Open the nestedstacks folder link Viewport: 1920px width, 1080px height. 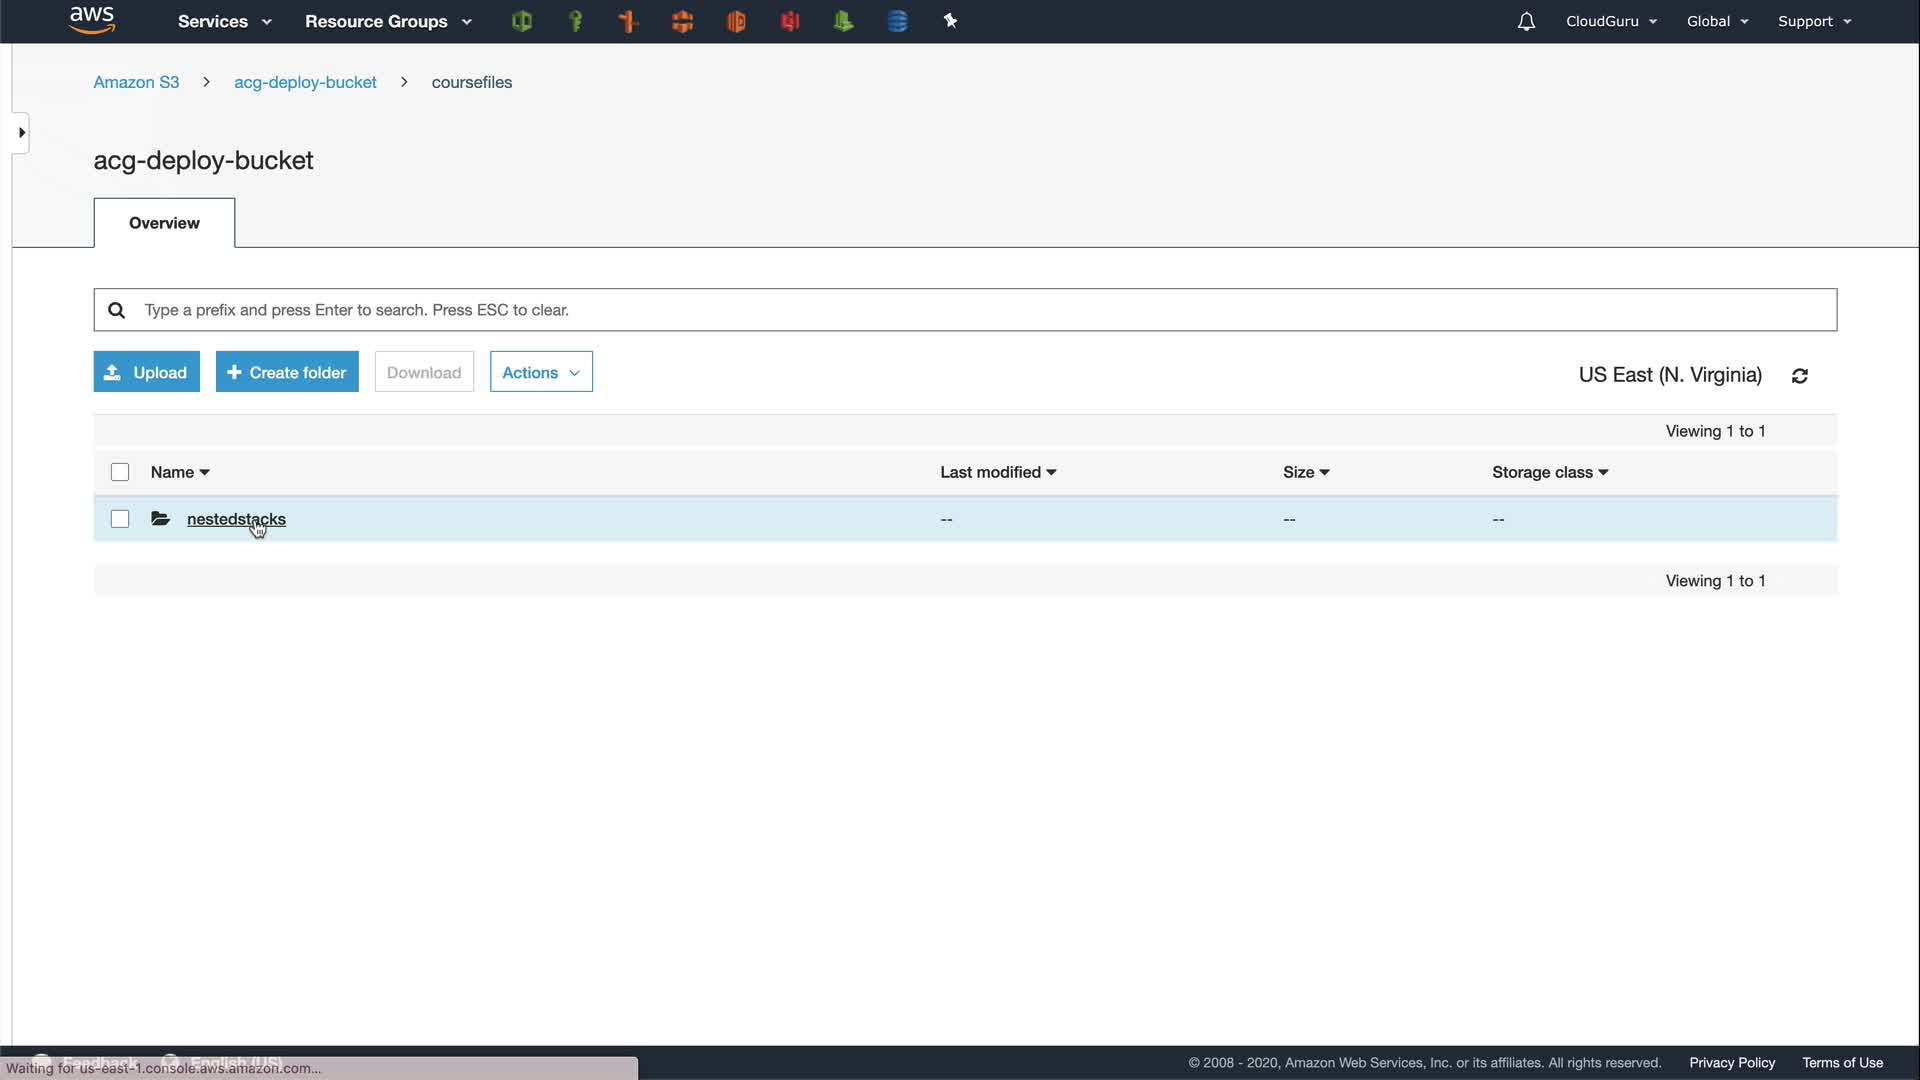coord(236,519)
